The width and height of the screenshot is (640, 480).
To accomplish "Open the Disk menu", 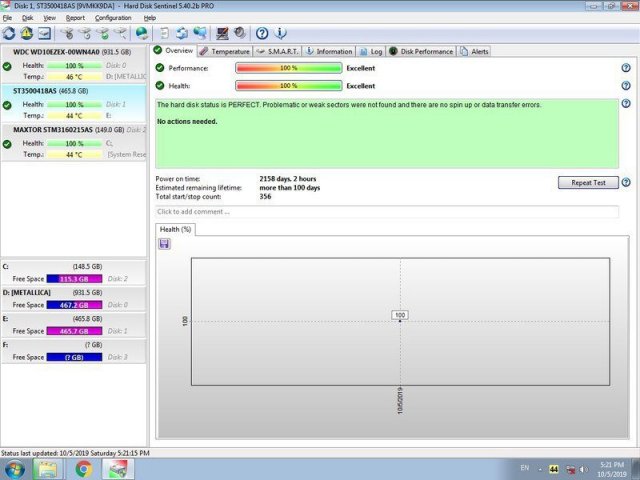I will coord(27,18).
